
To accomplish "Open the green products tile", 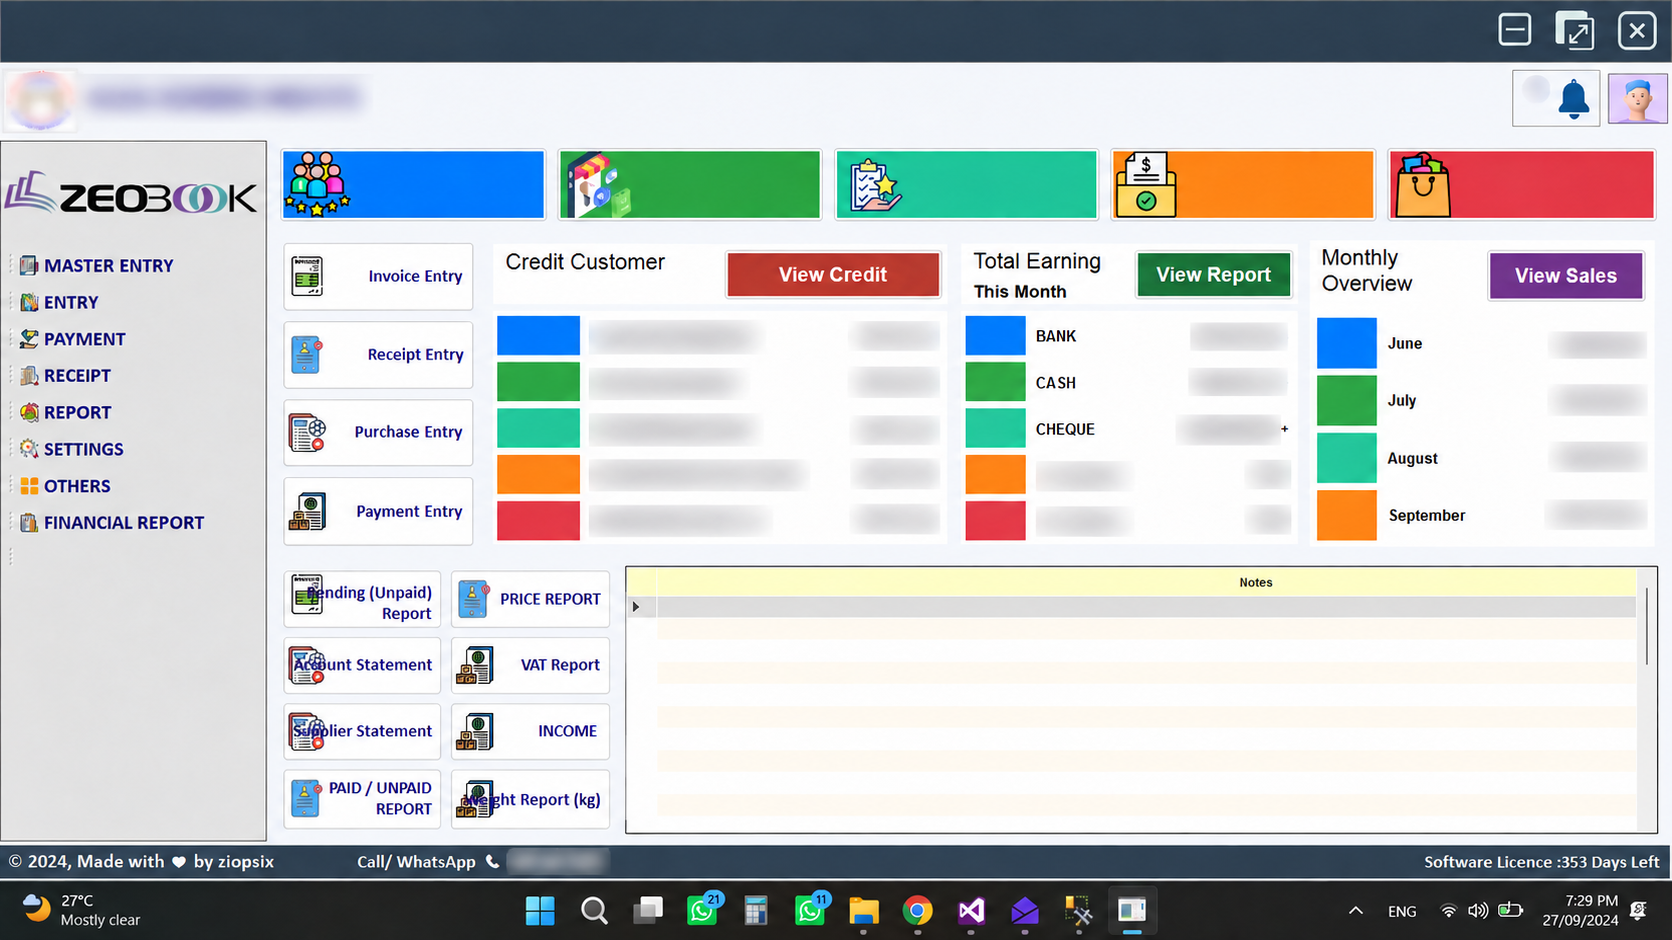I will point(690,185).
